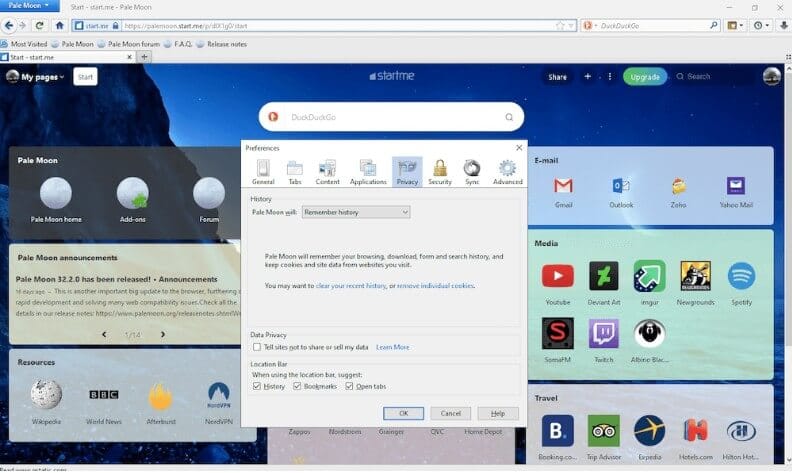The width and height of the screenshot is (792, 473).
Task: Open the Learn More data privacy link
Action: [x=392, y=347]
